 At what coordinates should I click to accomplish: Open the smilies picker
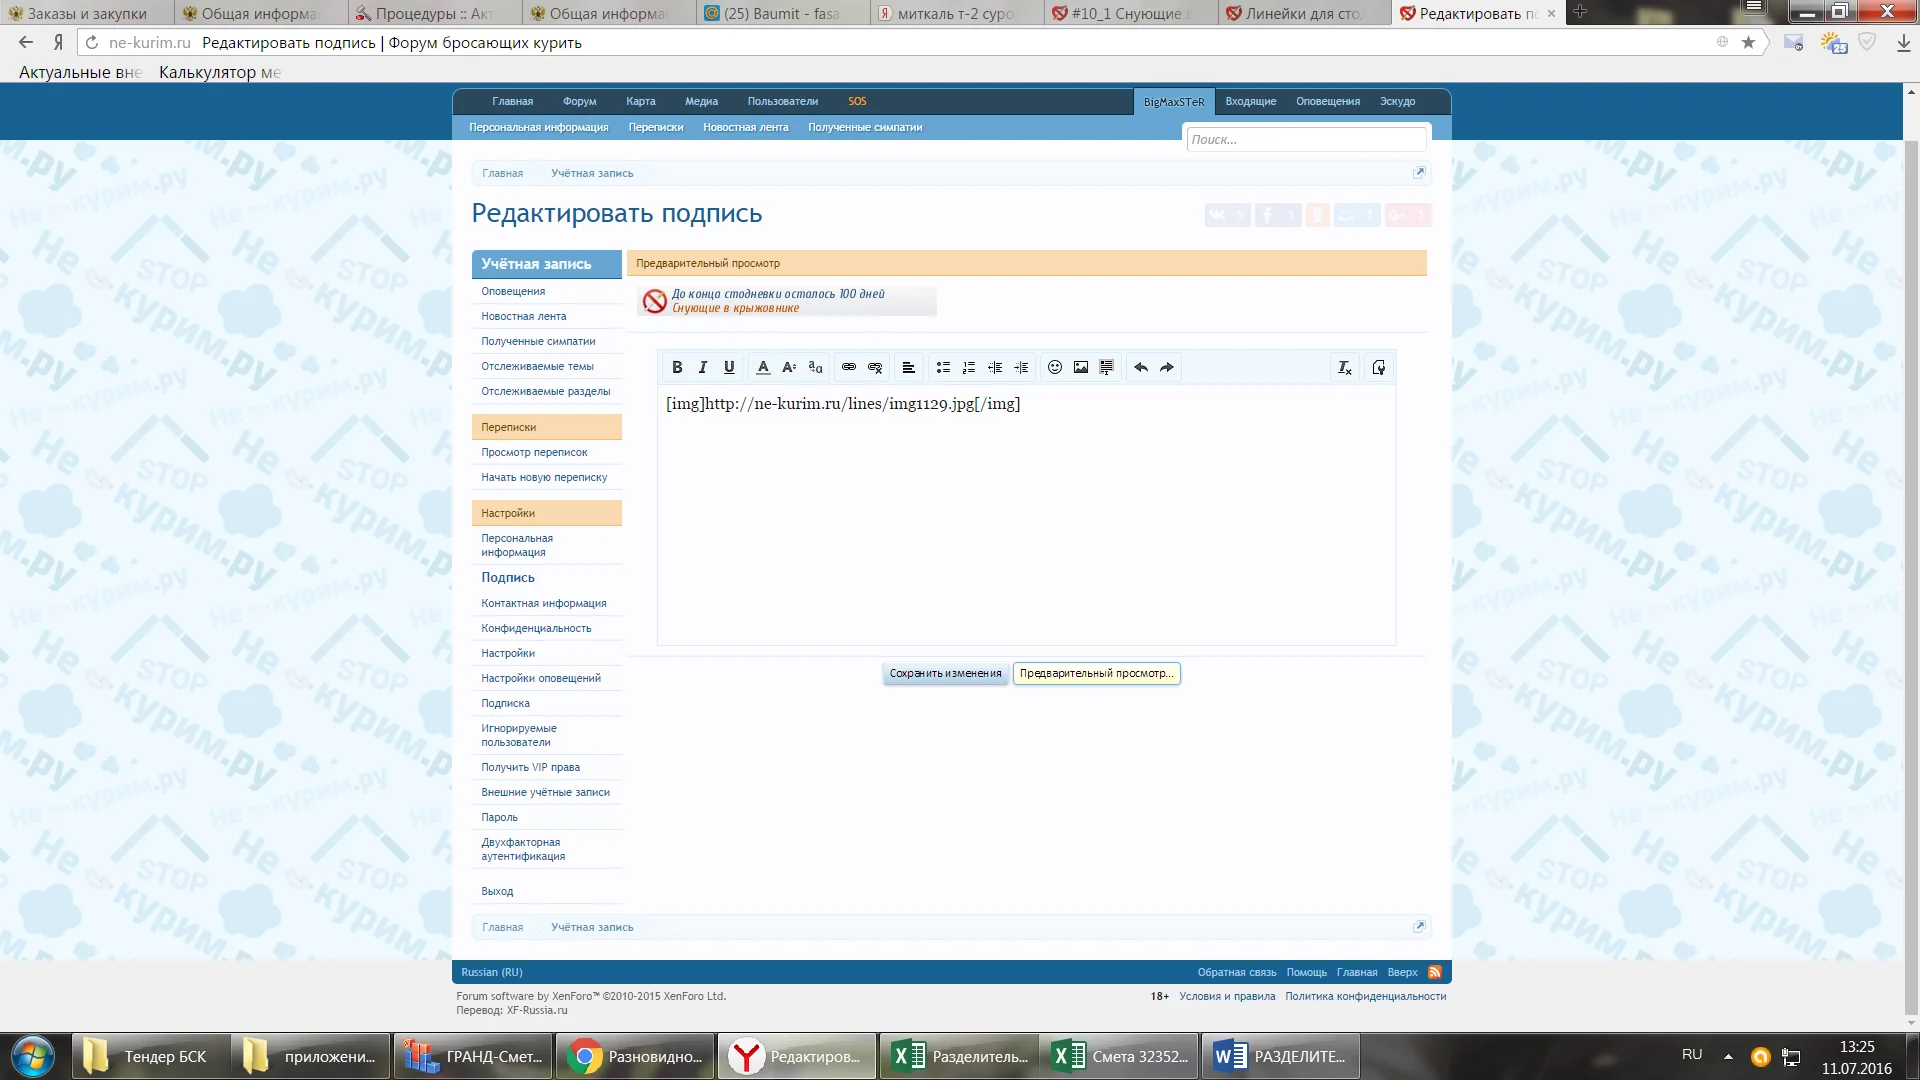[x=1054, y=368]
